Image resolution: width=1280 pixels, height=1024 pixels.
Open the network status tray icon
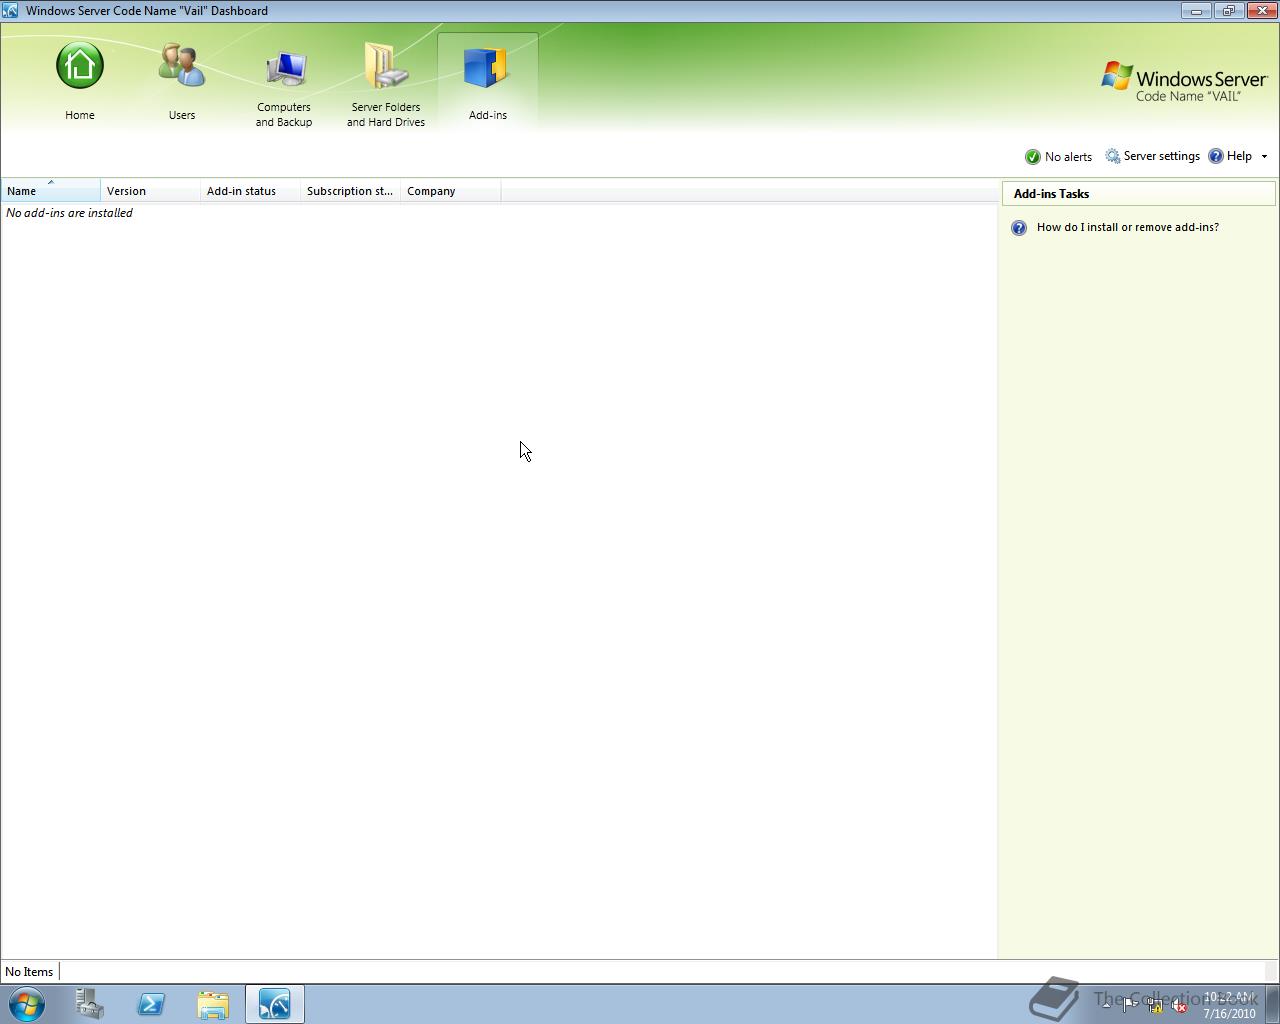(1155, 1006)
